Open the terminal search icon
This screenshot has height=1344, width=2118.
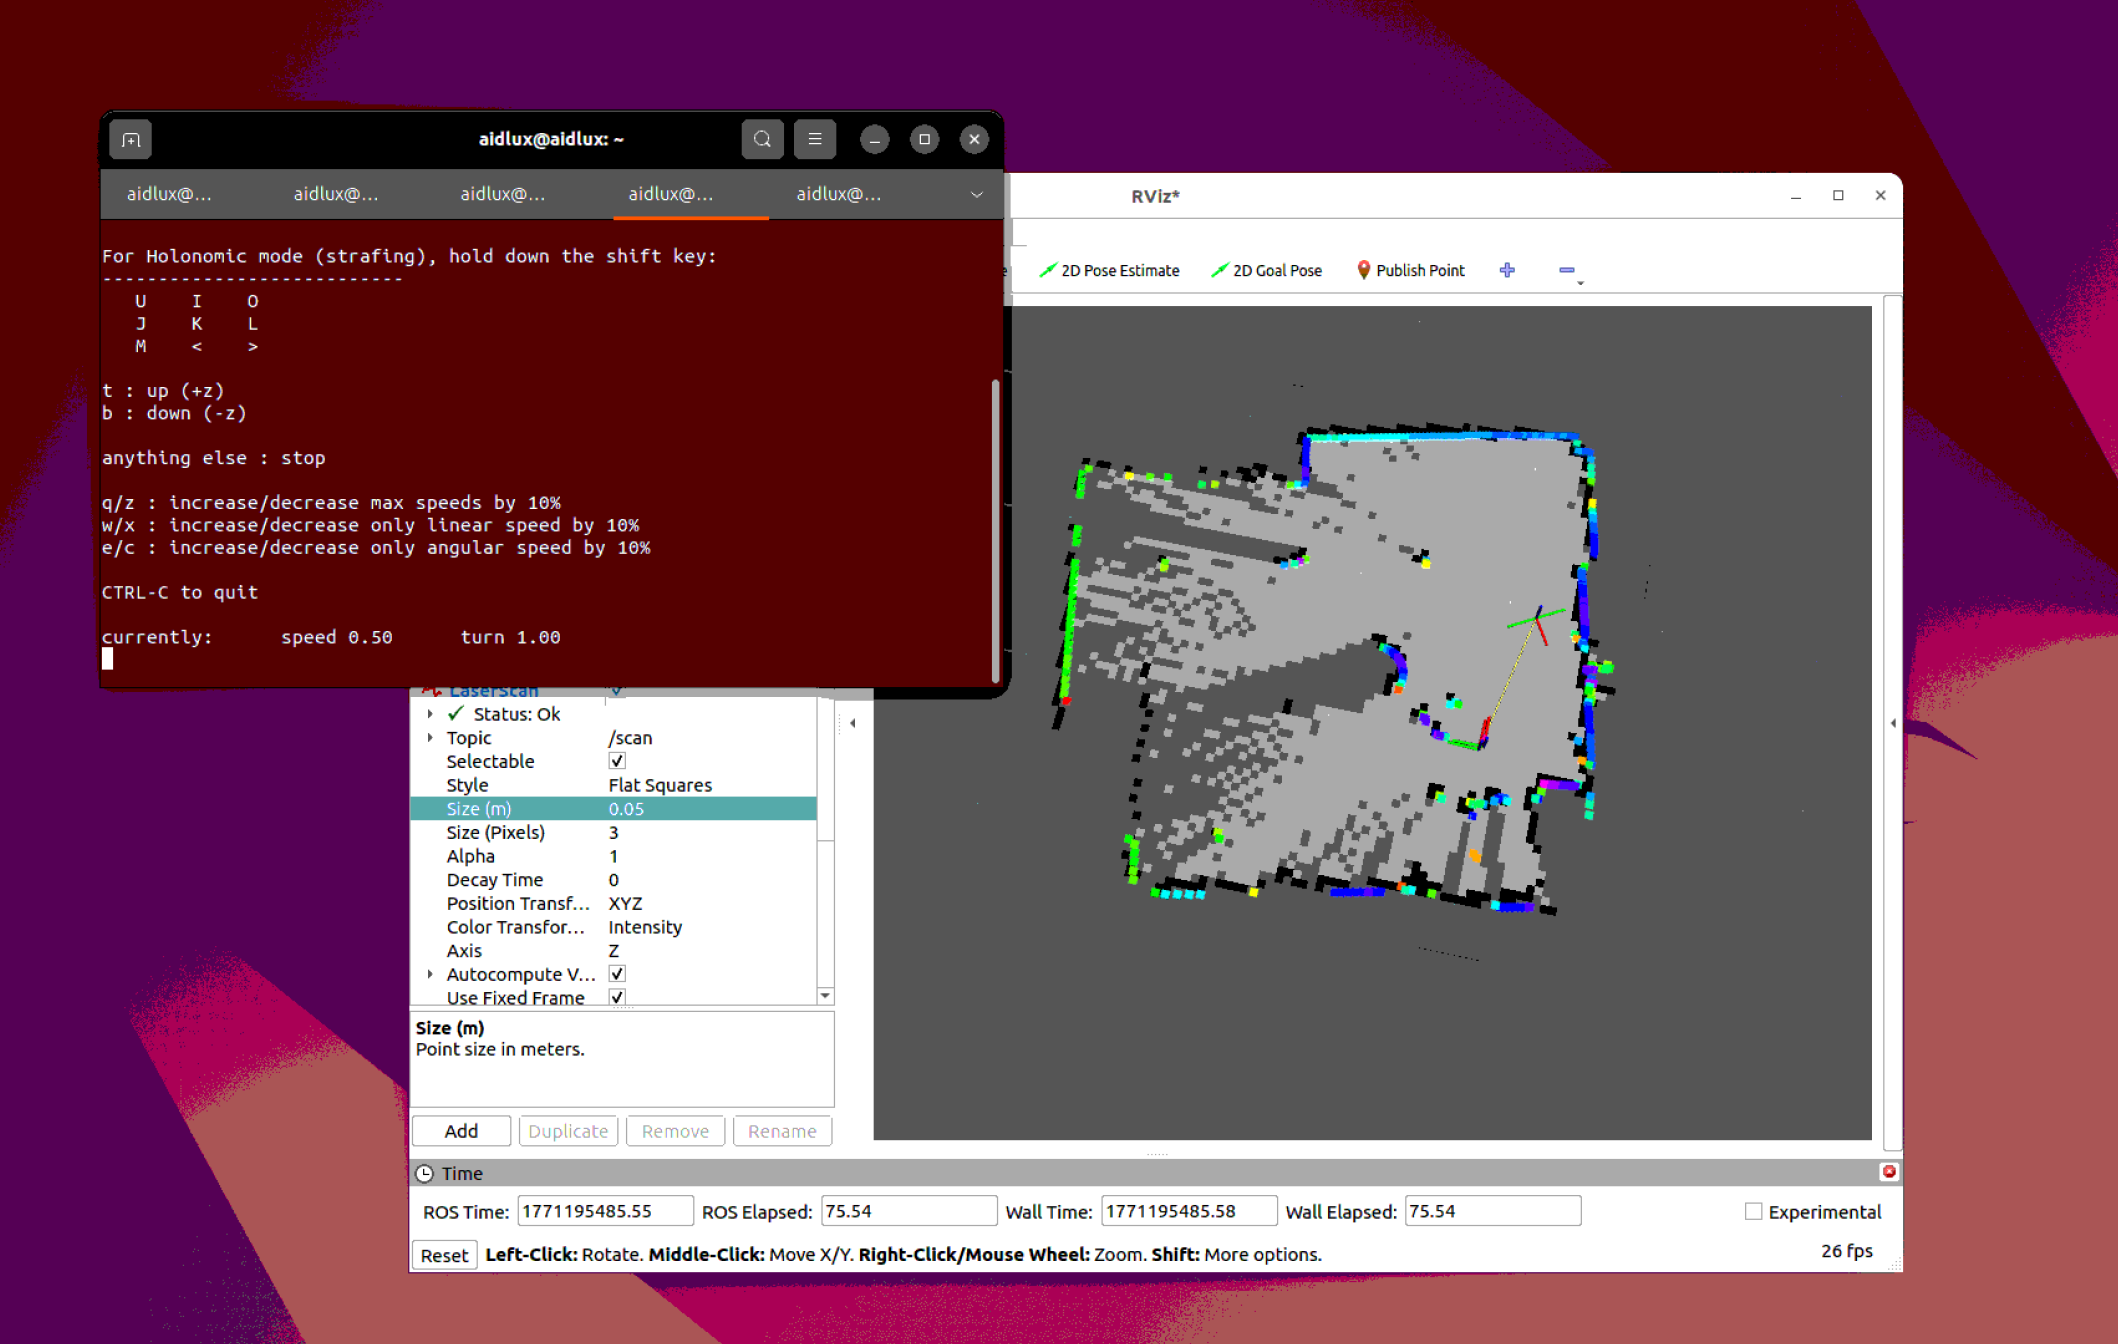[762, 139]
